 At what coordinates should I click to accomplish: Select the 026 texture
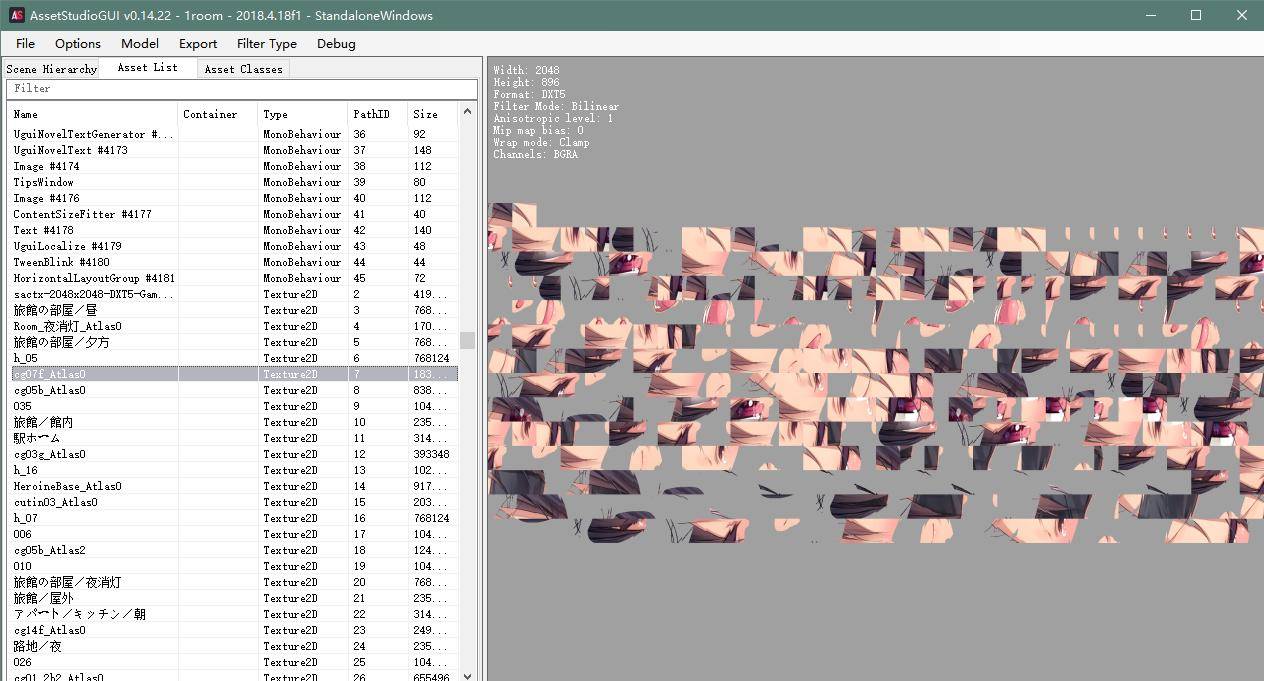233,662
